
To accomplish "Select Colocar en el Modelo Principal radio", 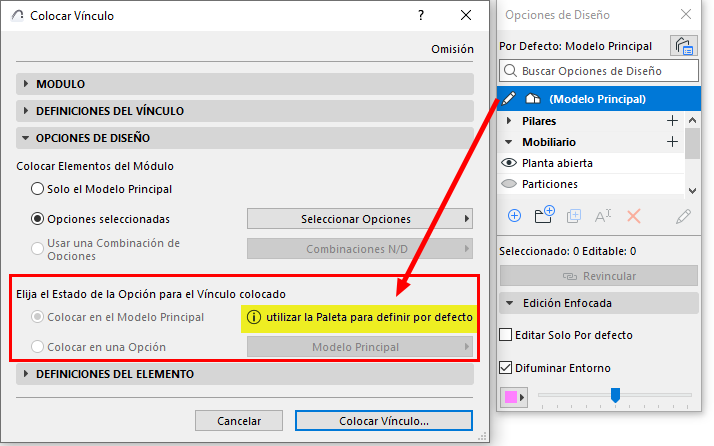I will click(37, 317).
